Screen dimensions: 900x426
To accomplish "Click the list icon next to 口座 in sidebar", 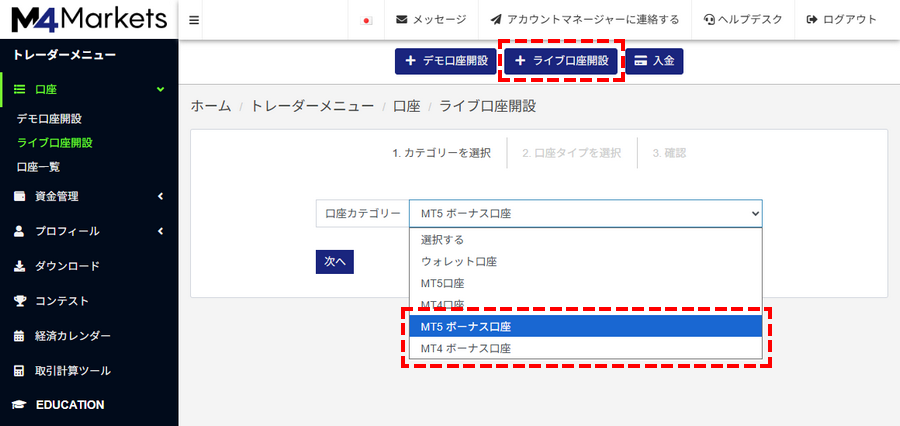I will [x=20, y=89].
